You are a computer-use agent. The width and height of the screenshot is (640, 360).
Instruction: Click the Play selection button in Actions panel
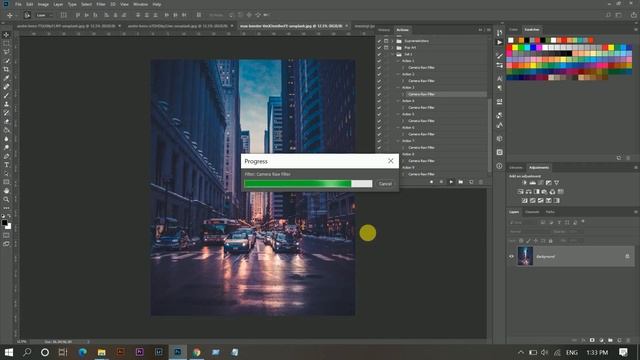coord(451,182)
